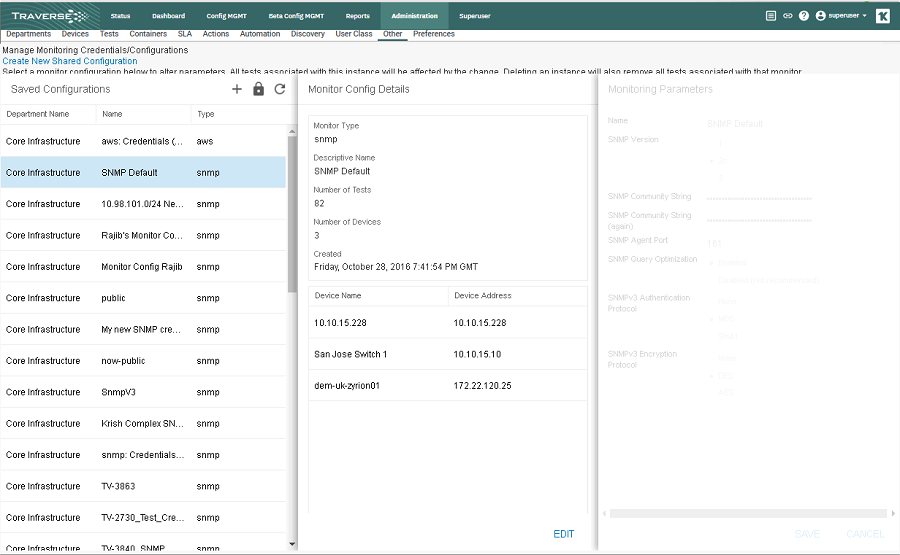Select the SnmpV3 configuration row
Screen dimensions: 900x555
143,392
